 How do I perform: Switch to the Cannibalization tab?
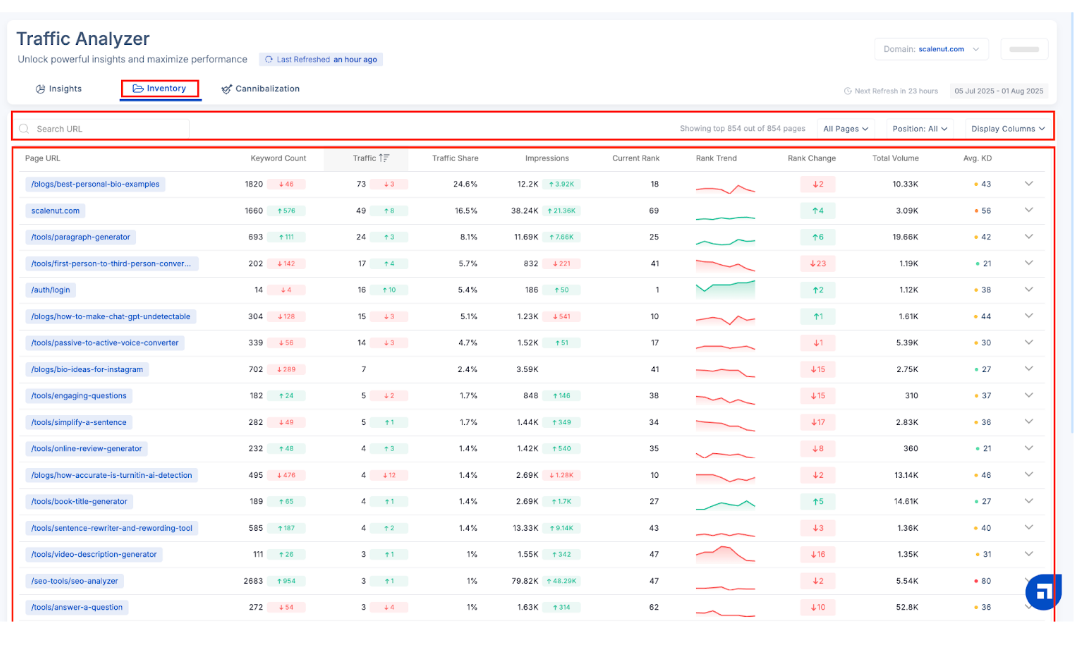tap(260, 89)
